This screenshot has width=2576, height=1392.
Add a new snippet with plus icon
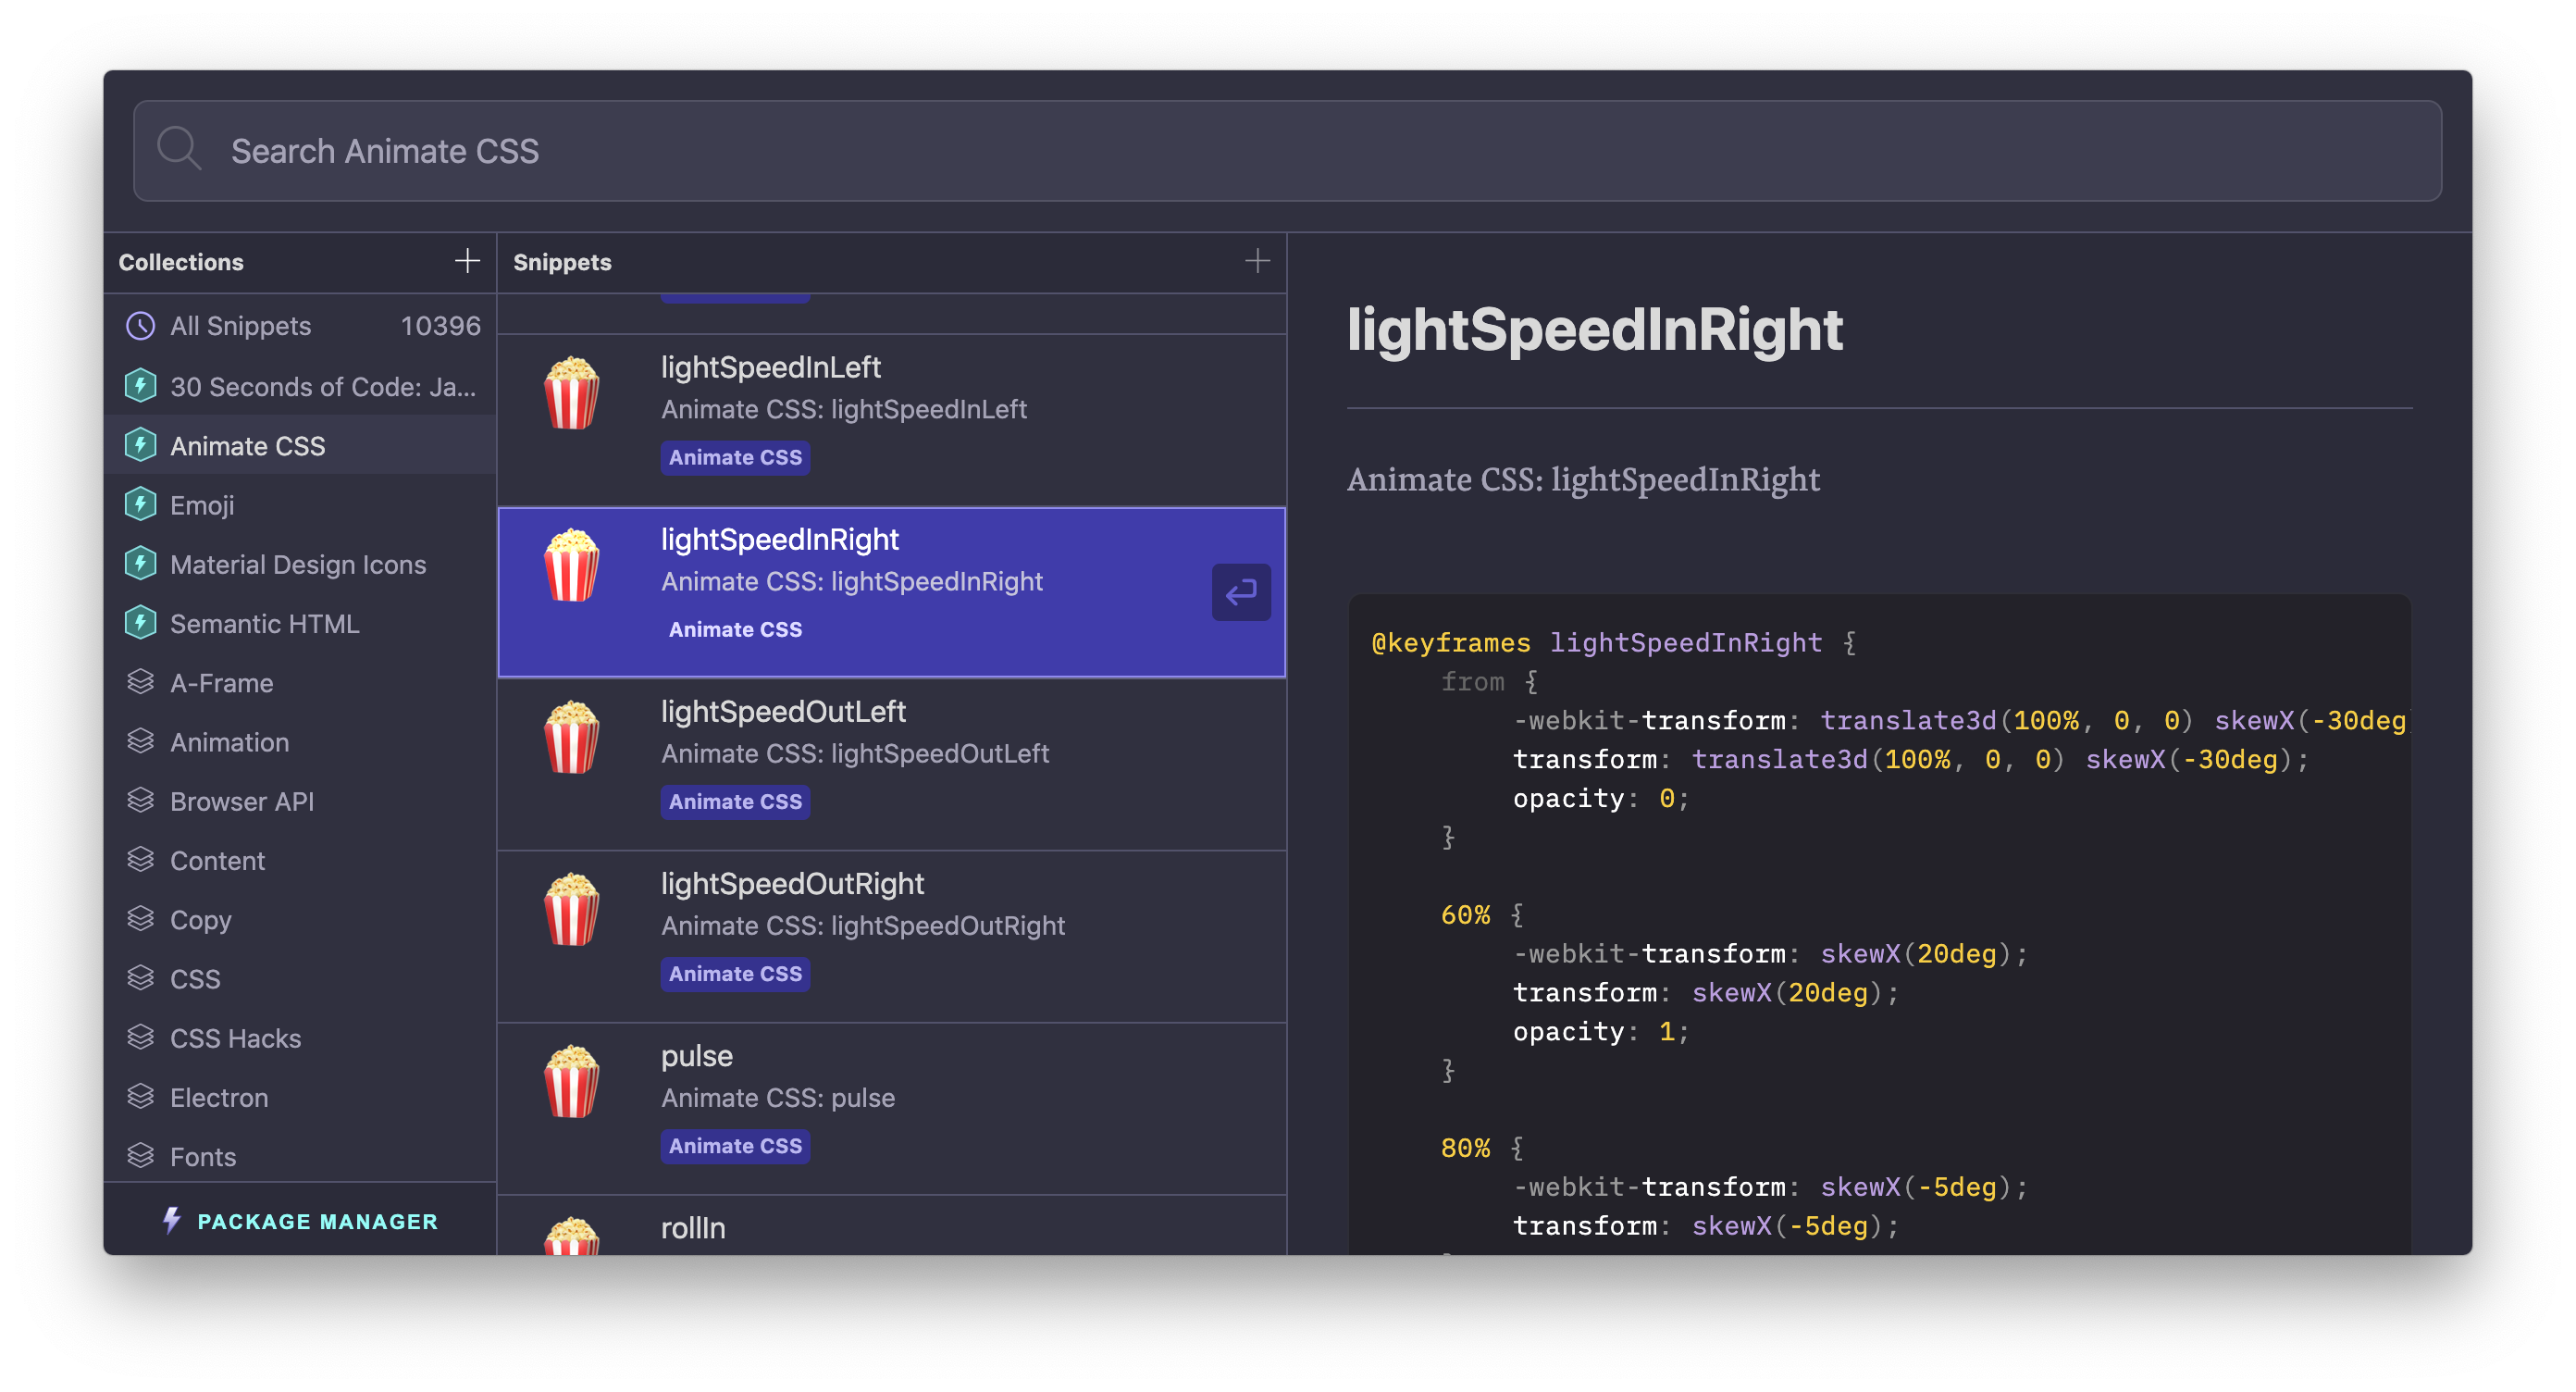1257,261
